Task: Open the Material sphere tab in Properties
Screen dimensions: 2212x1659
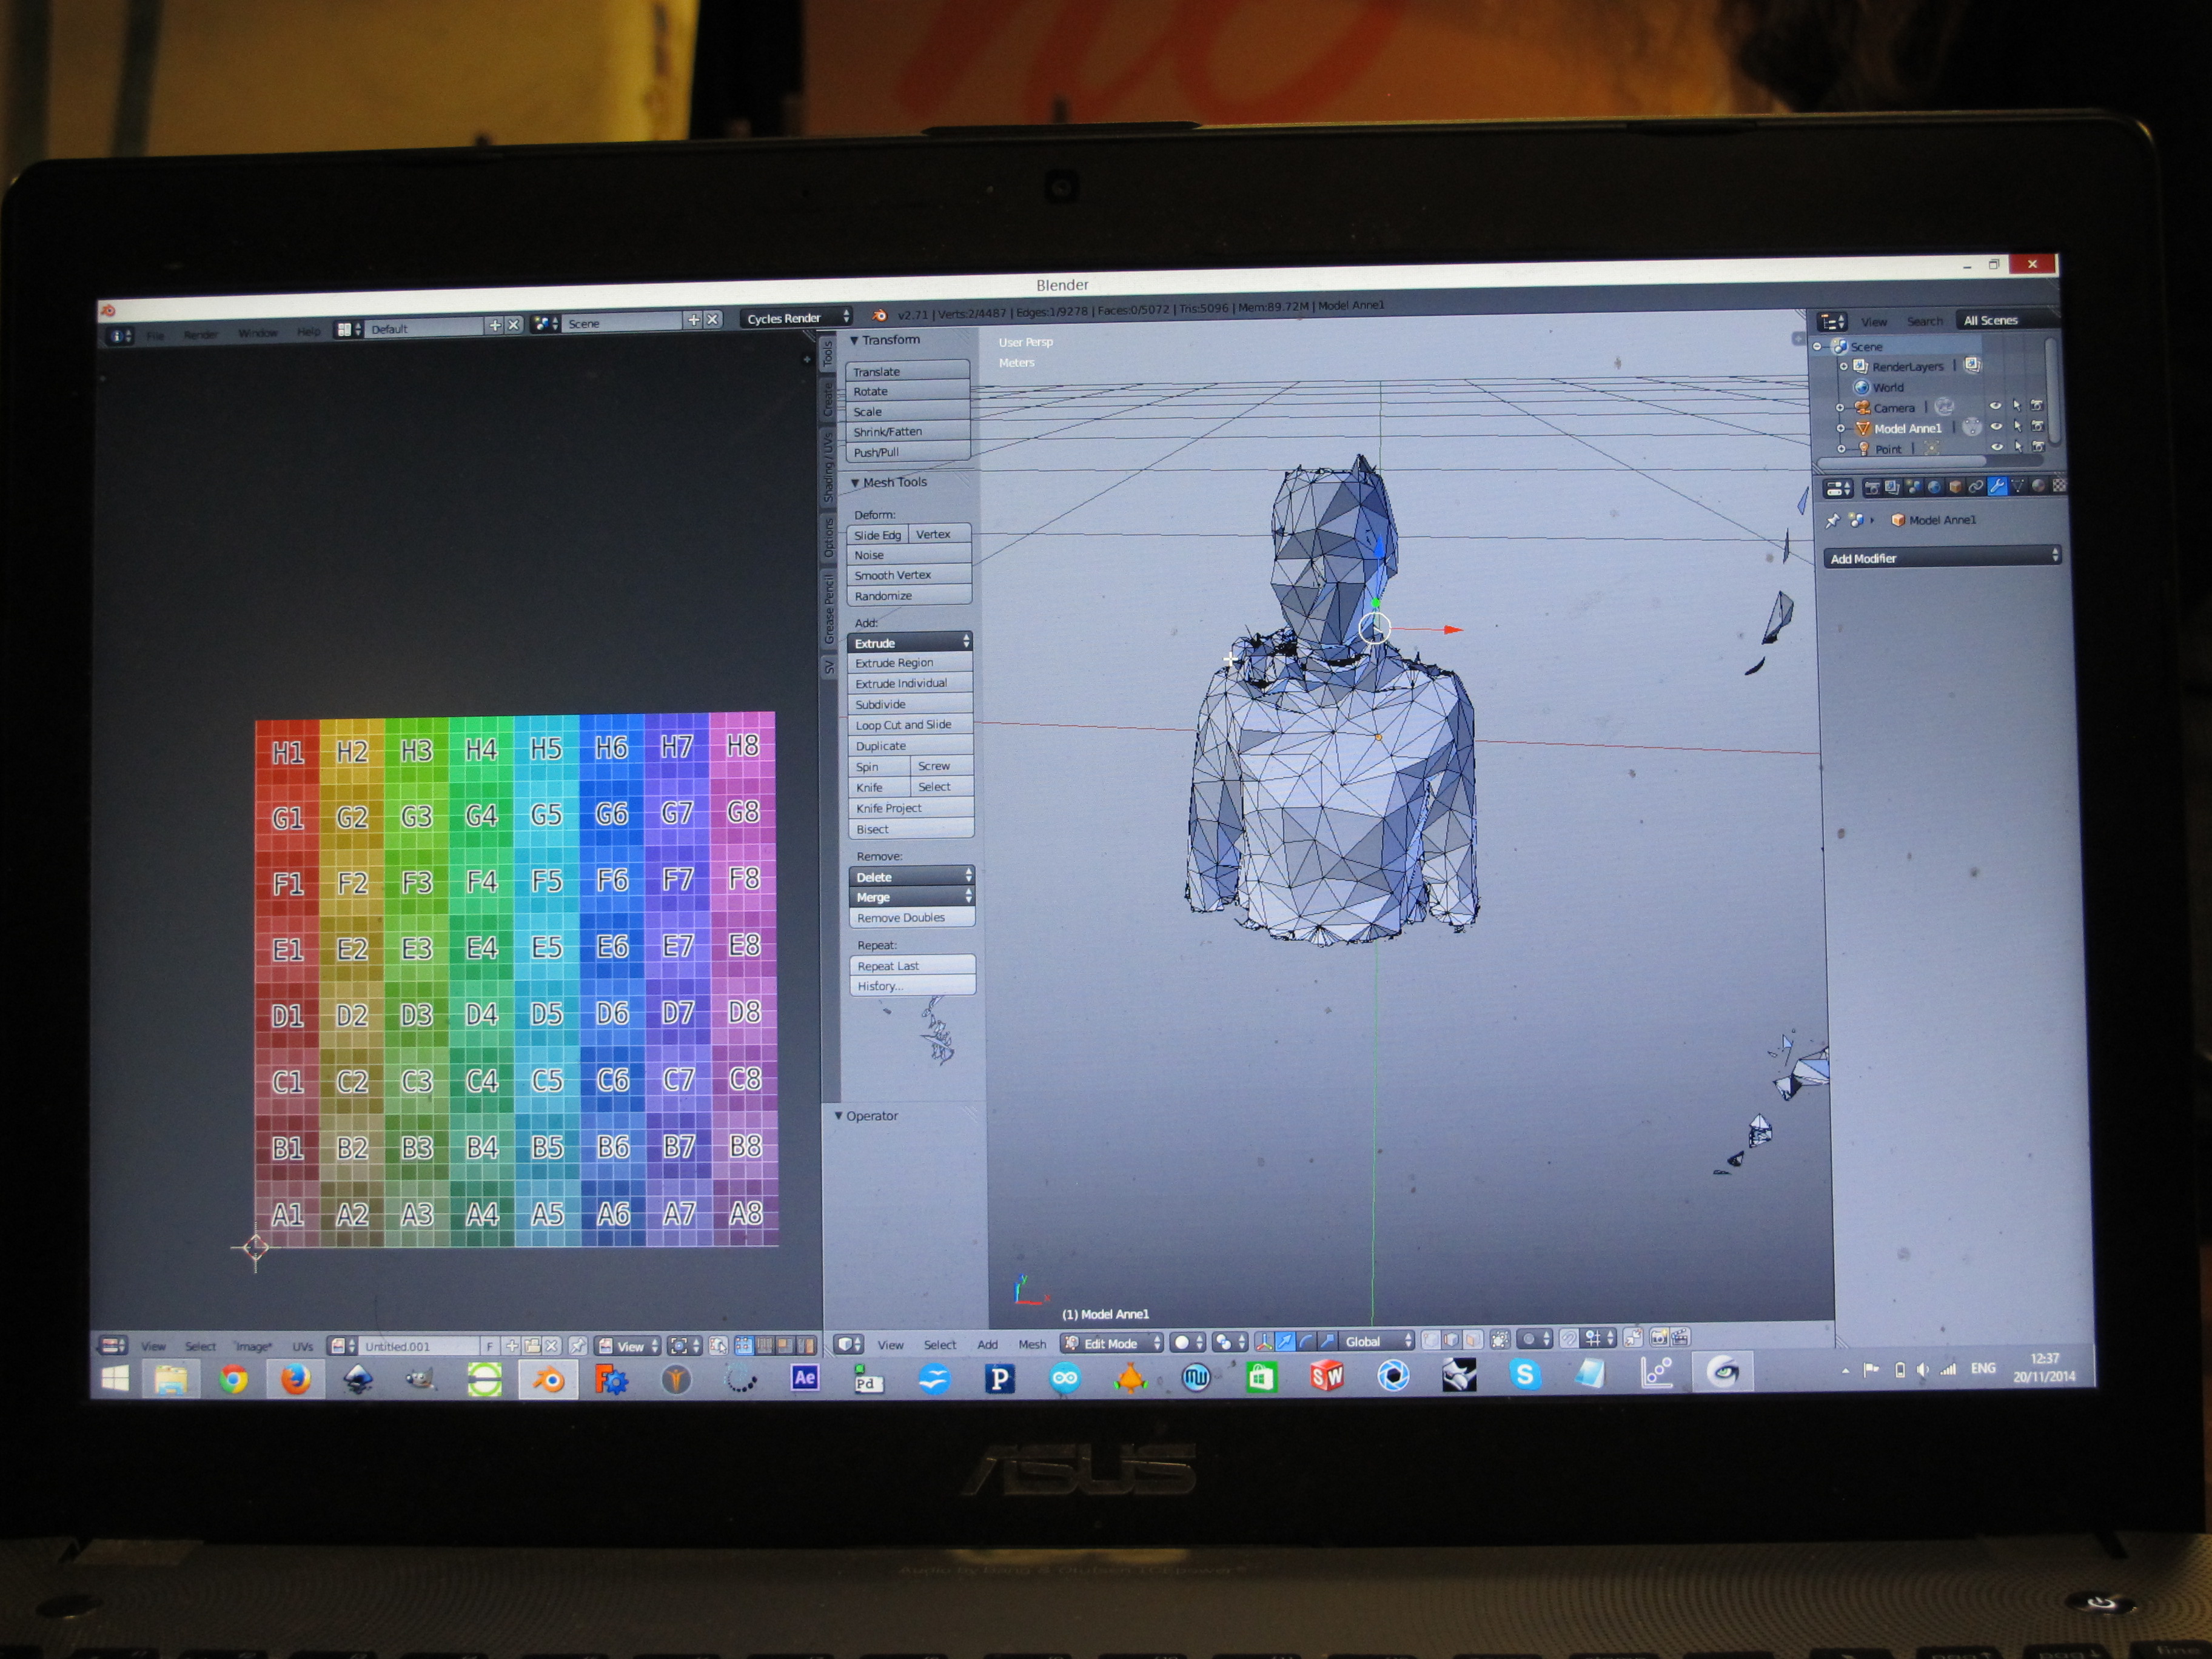Action: click(x=2039, y=487)
